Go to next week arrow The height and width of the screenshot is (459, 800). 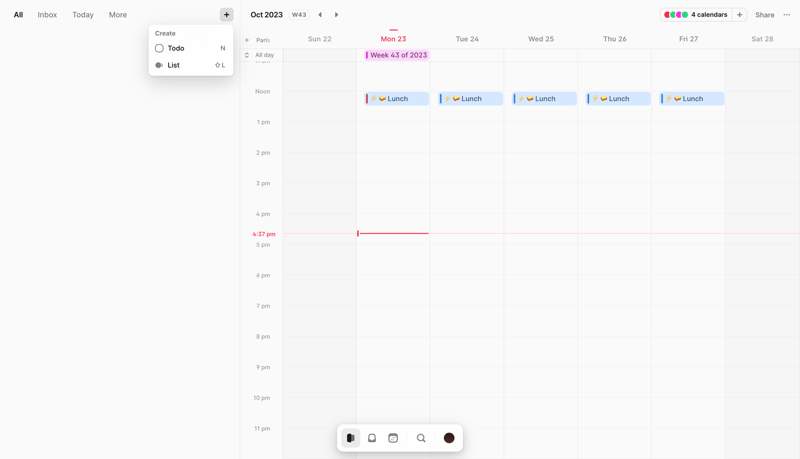click(x=336, y=15)
